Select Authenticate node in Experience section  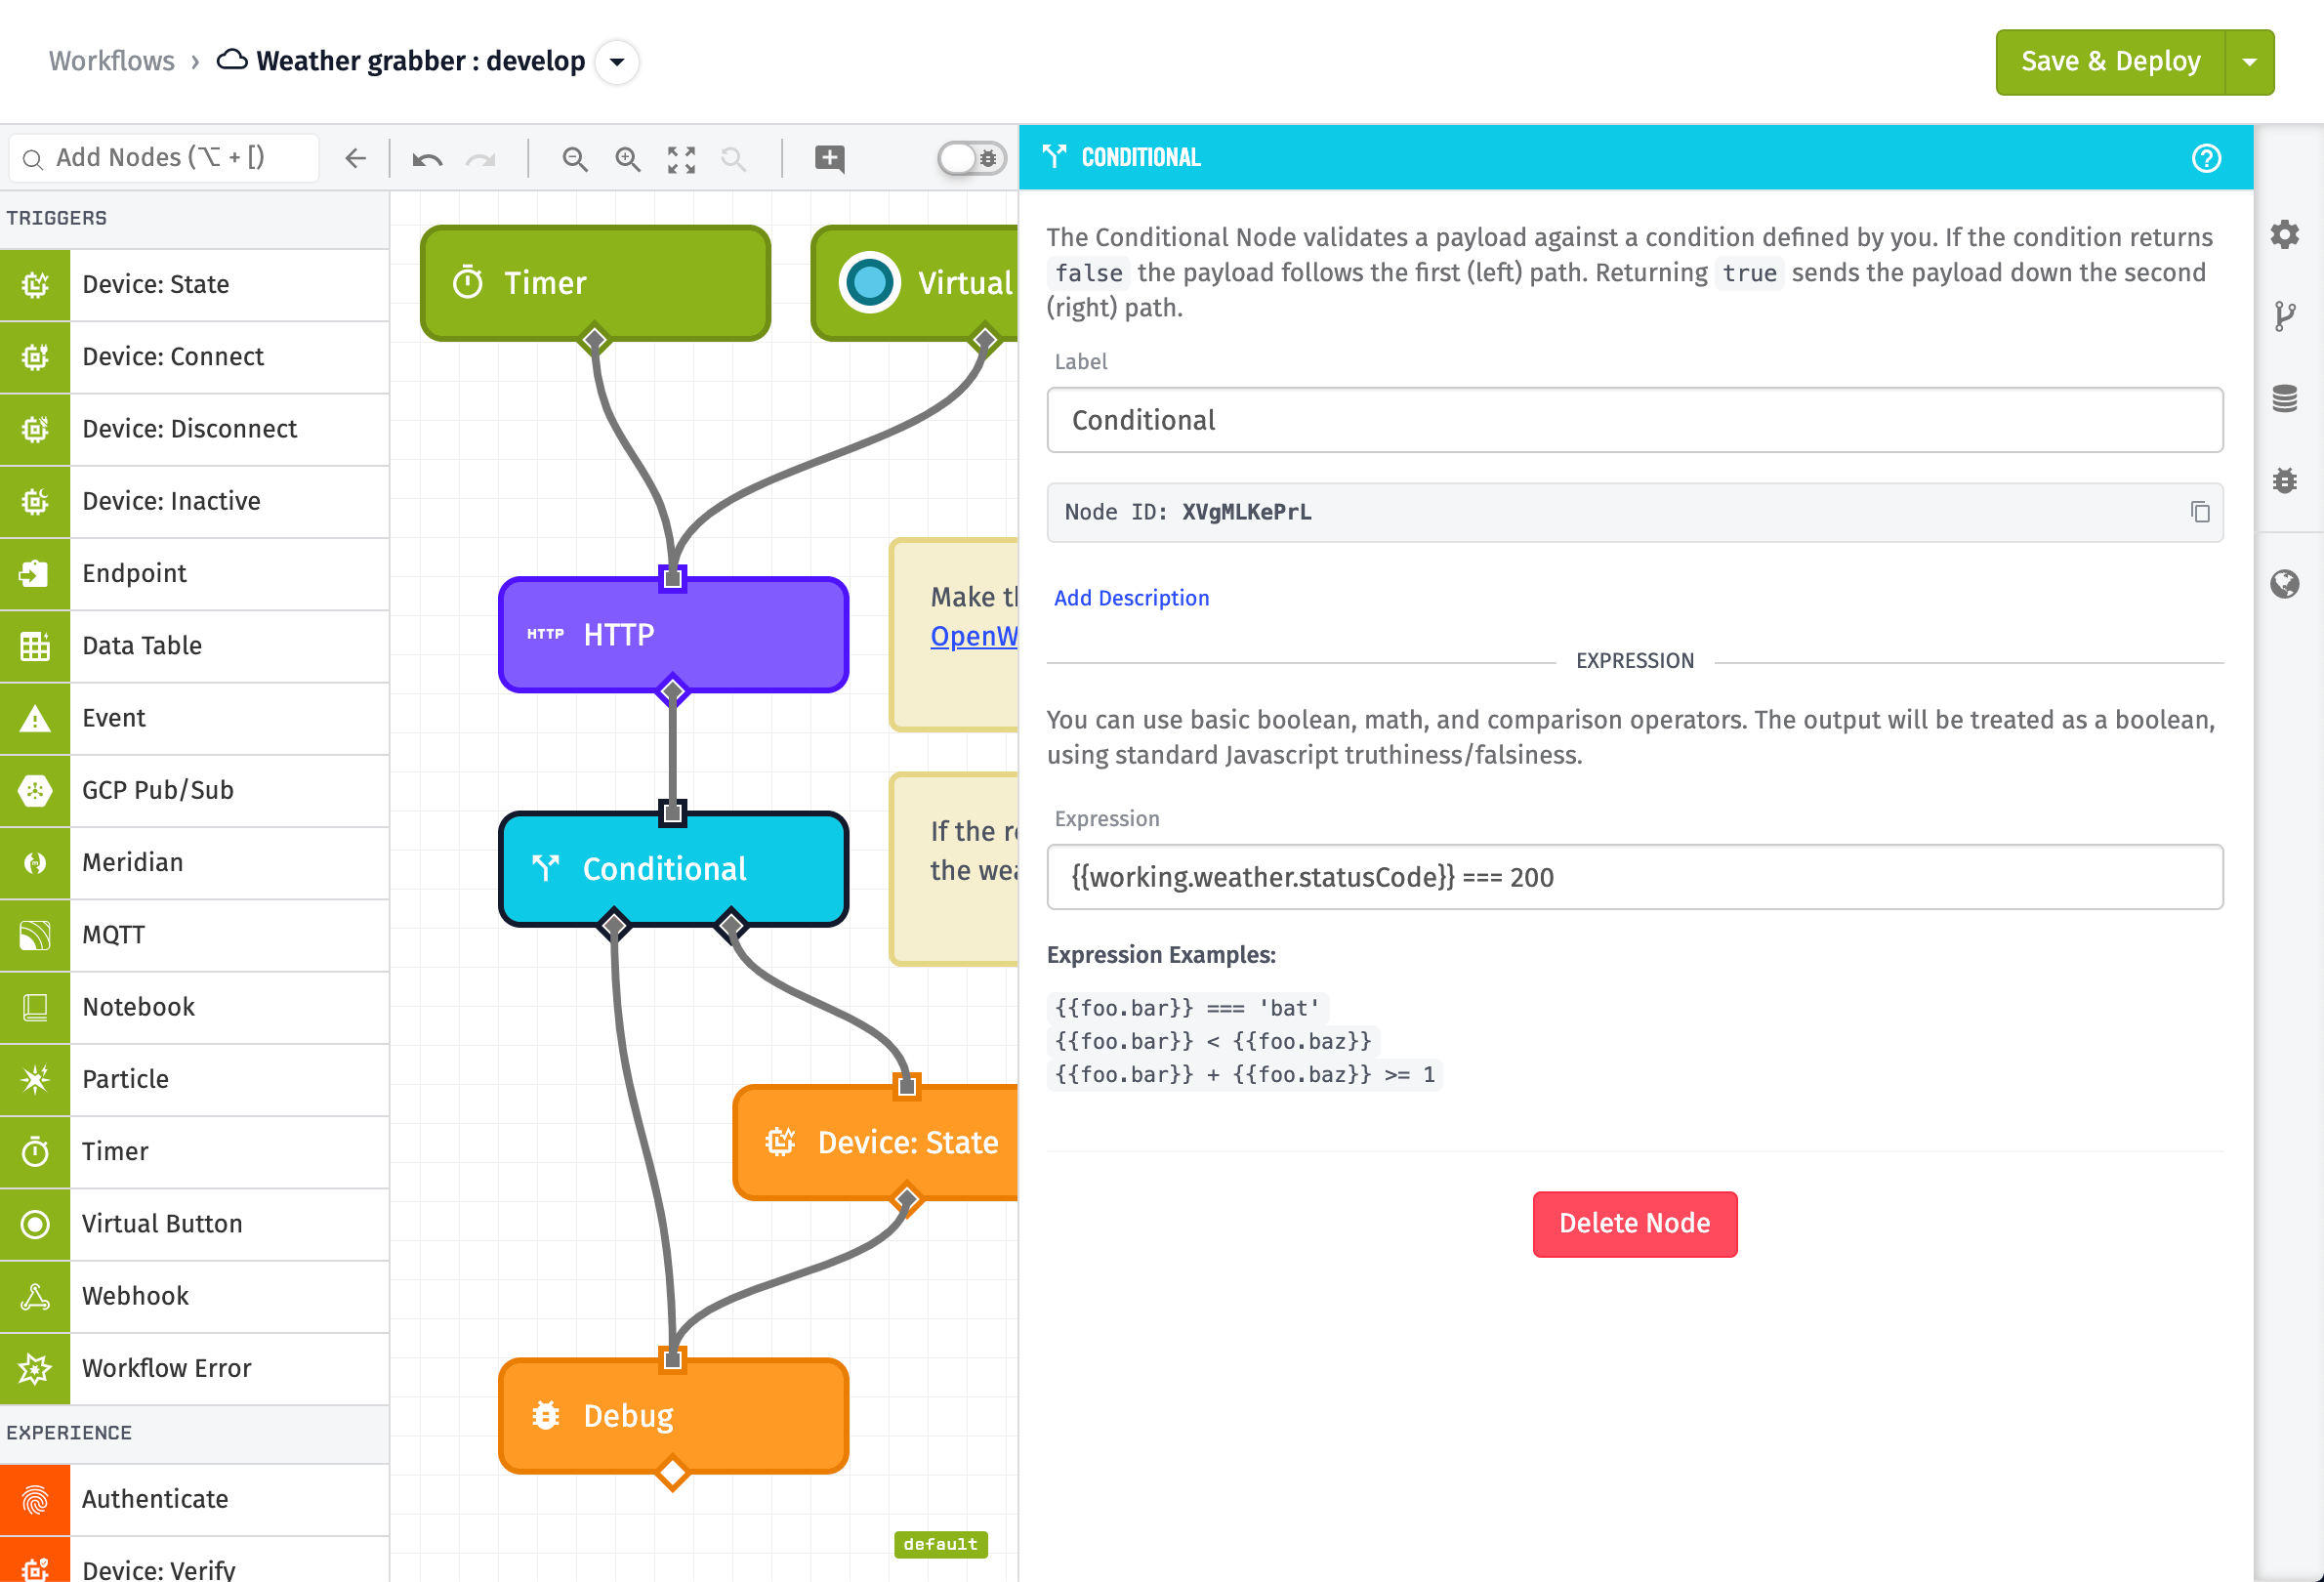tap(194, 1499)
